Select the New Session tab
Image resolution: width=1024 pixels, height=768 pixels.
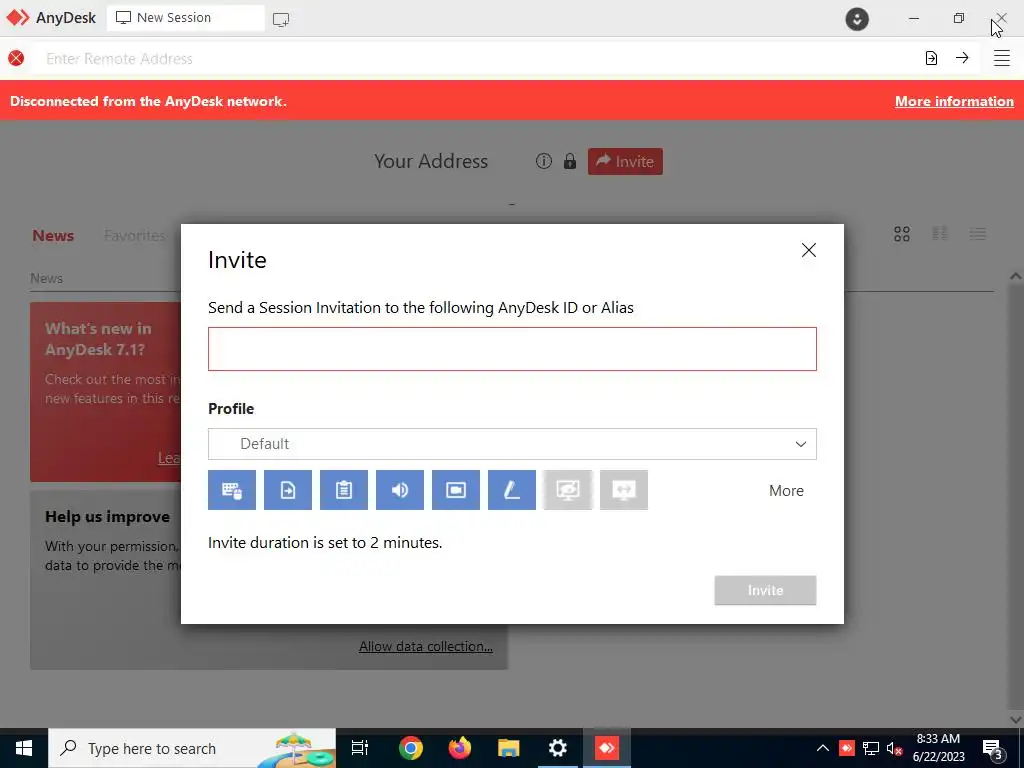[185, 18]
